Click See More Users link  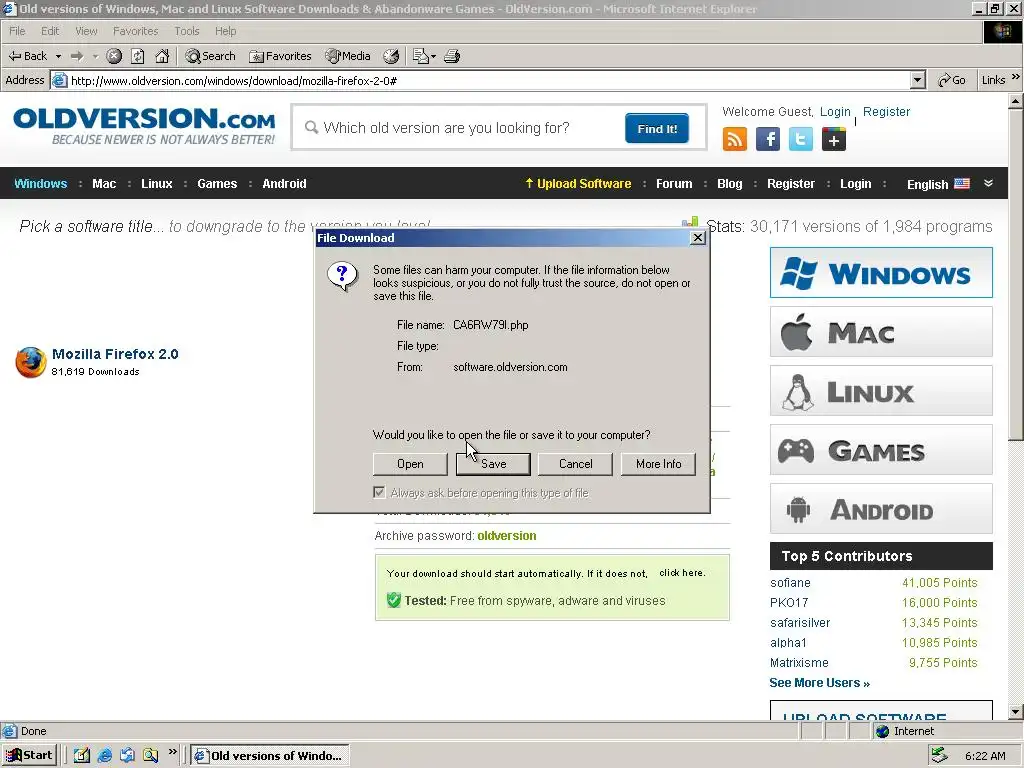tap(820, 682)
